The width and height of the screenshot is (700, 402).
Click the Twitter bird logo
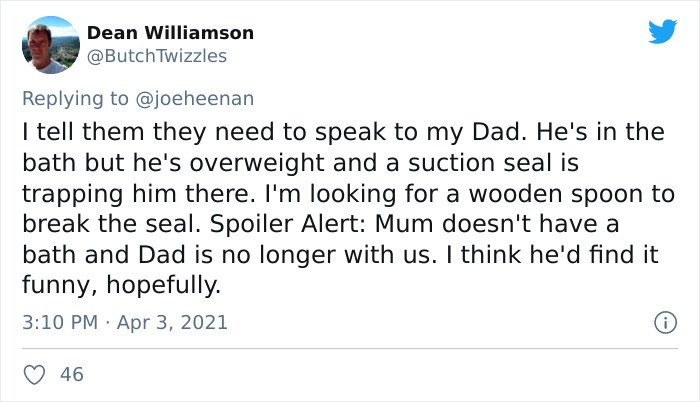(662, 32)
